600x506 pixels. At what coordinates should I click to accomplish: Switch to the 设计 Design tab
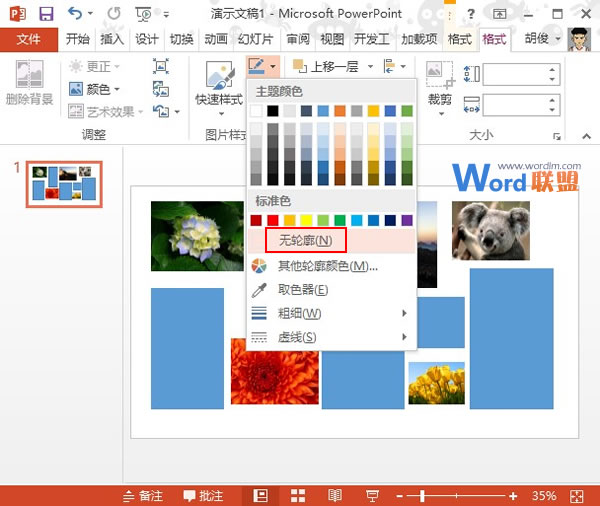(147, 39)
